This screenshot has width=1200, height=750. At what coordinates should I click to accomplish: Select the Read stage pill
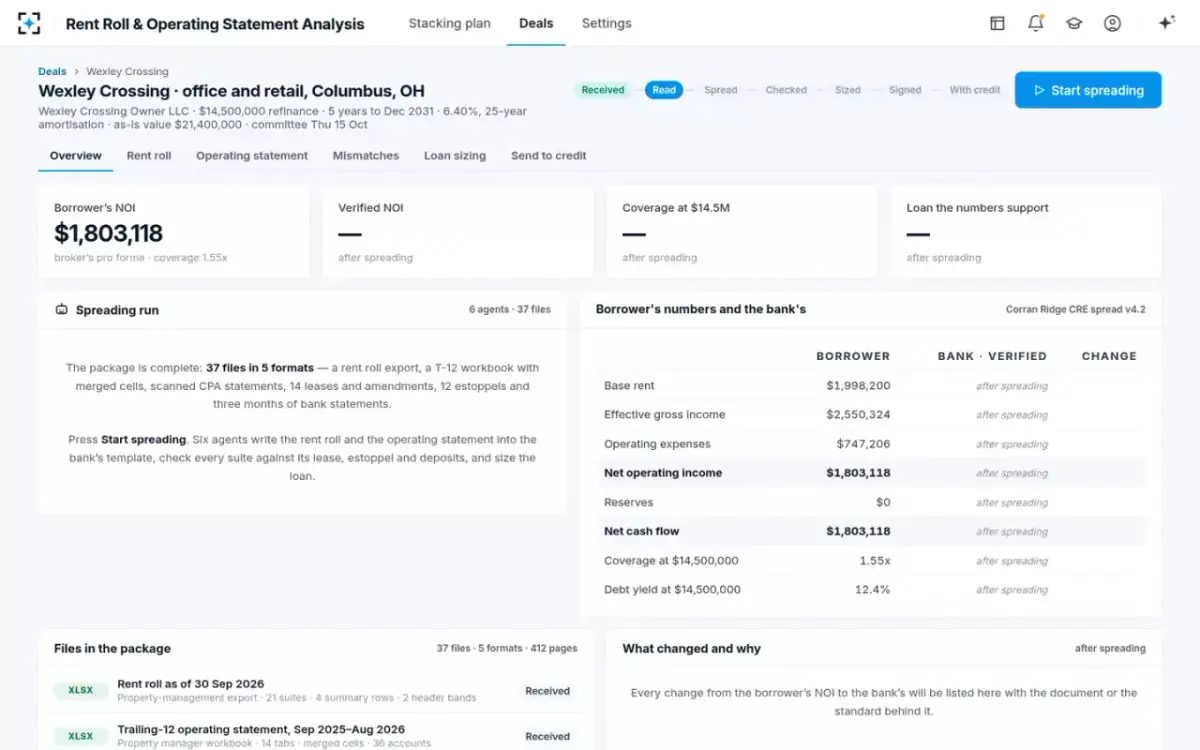(664, 90)
